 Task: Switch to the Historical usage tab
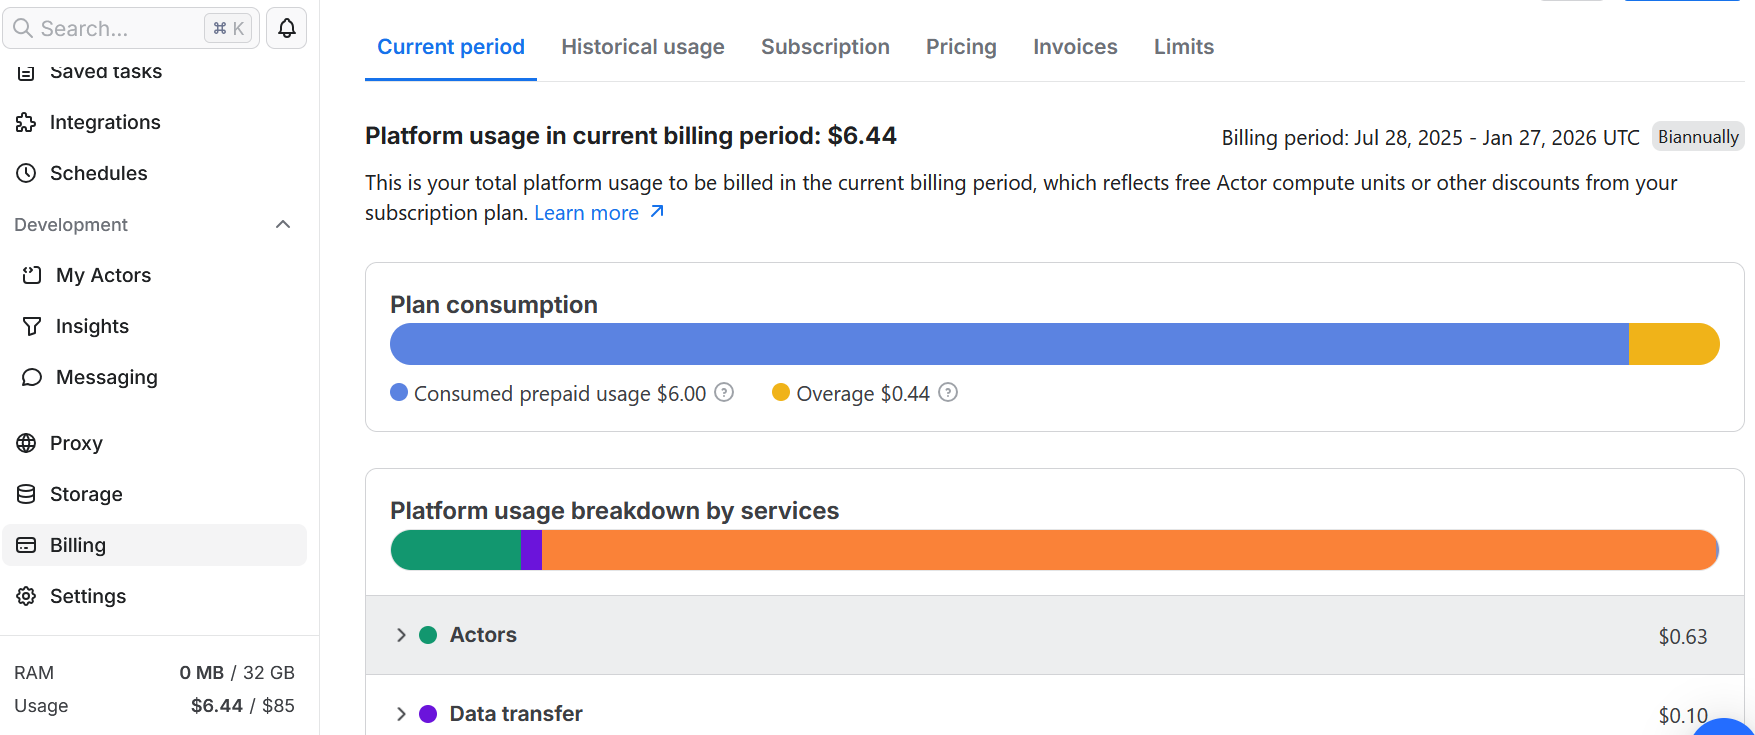click(642, 47)
